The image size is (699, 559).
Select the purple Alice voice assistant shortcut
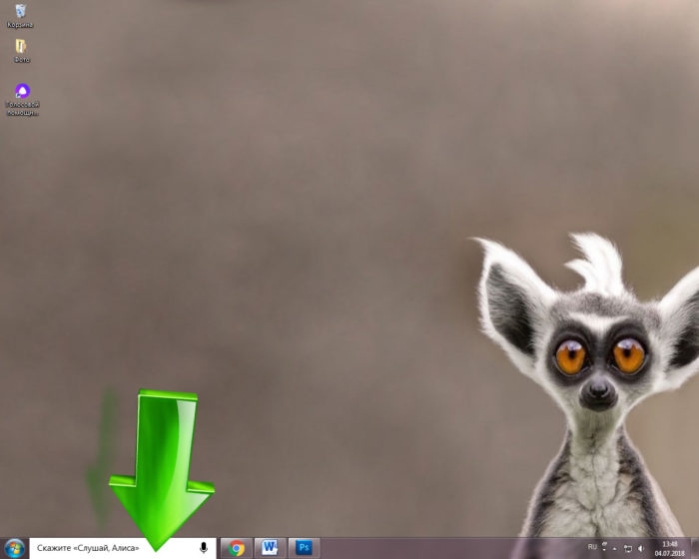(22, 91)
